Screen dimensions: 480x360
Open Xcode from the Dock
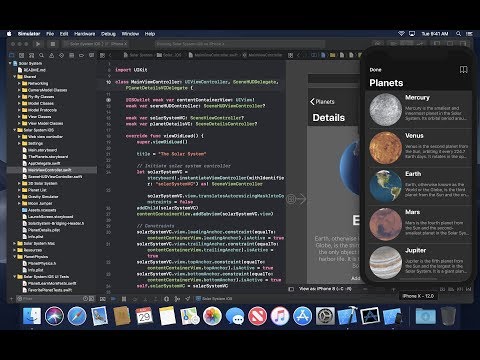click(x=347, y=316)
